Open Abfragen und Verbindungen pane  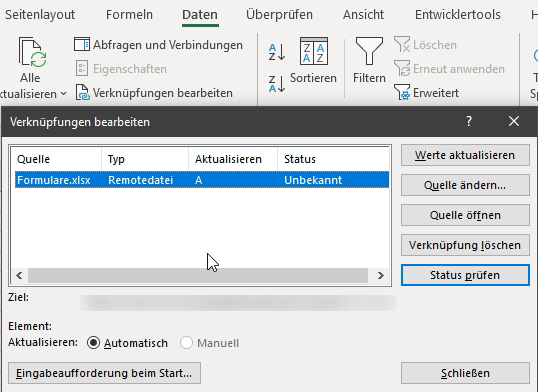[158, 45]
